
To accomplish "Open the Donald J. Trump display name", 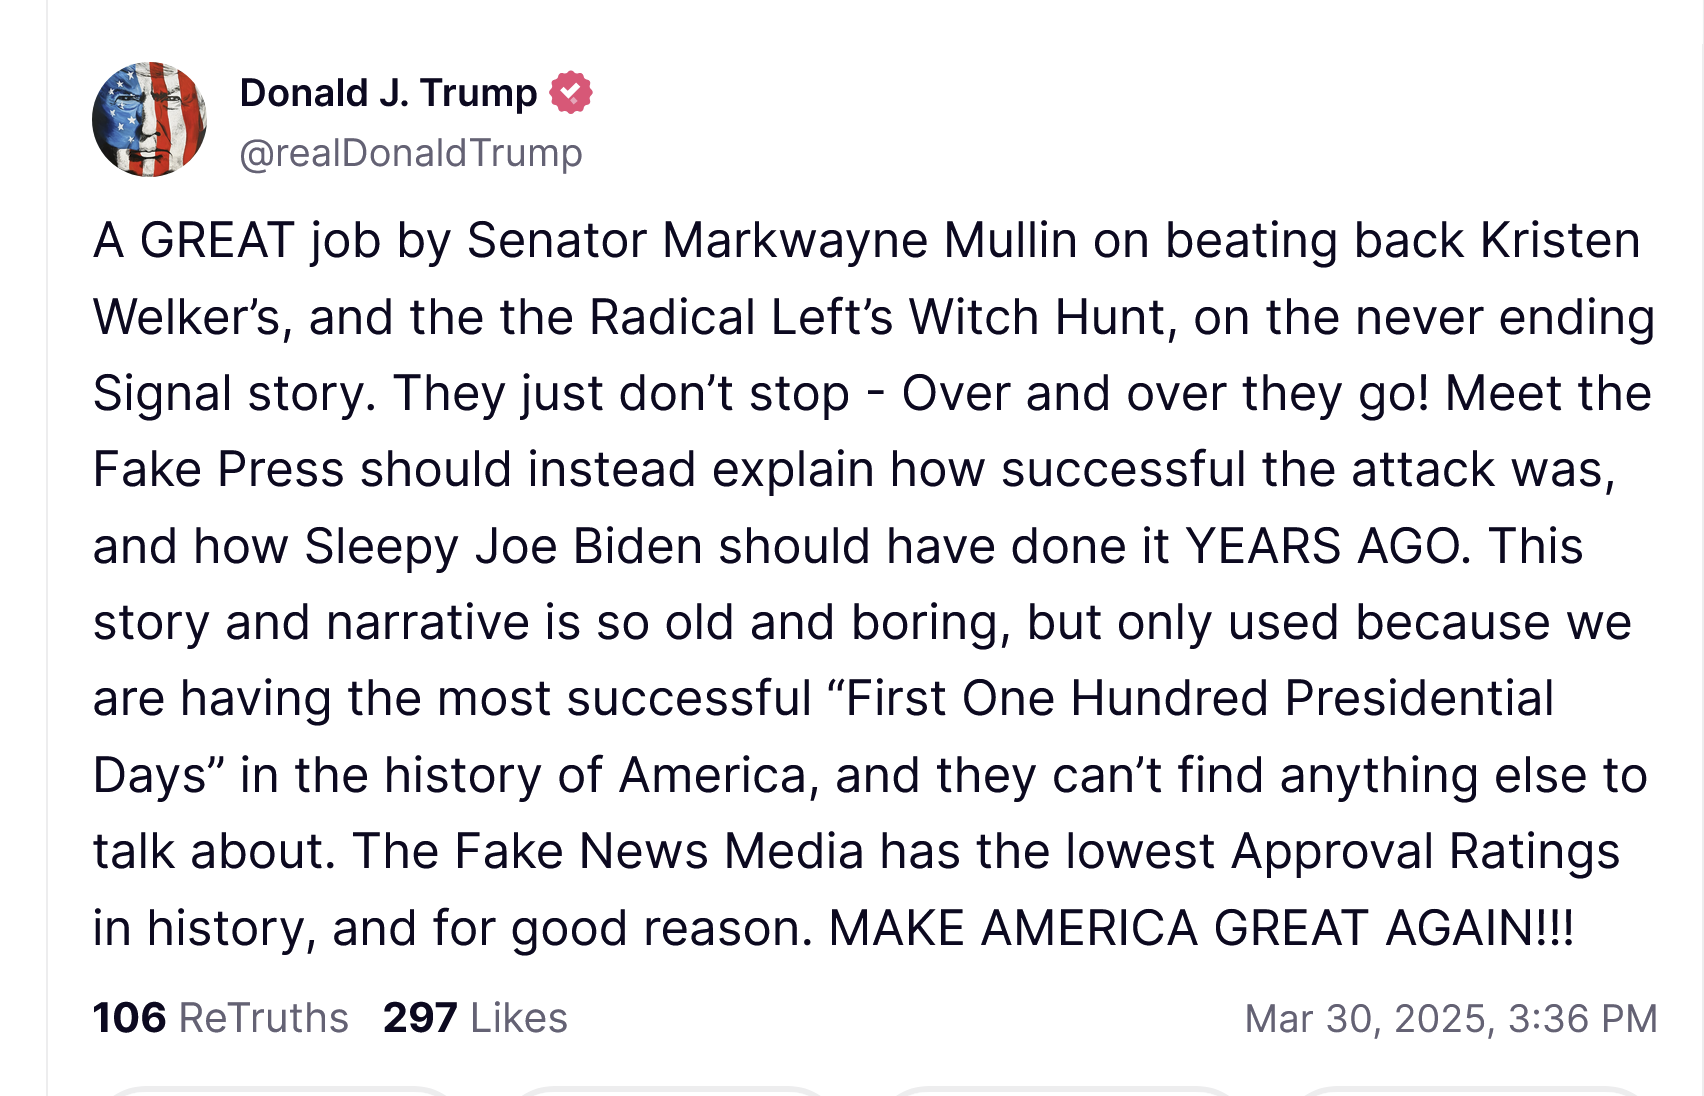I will (388, 93).
